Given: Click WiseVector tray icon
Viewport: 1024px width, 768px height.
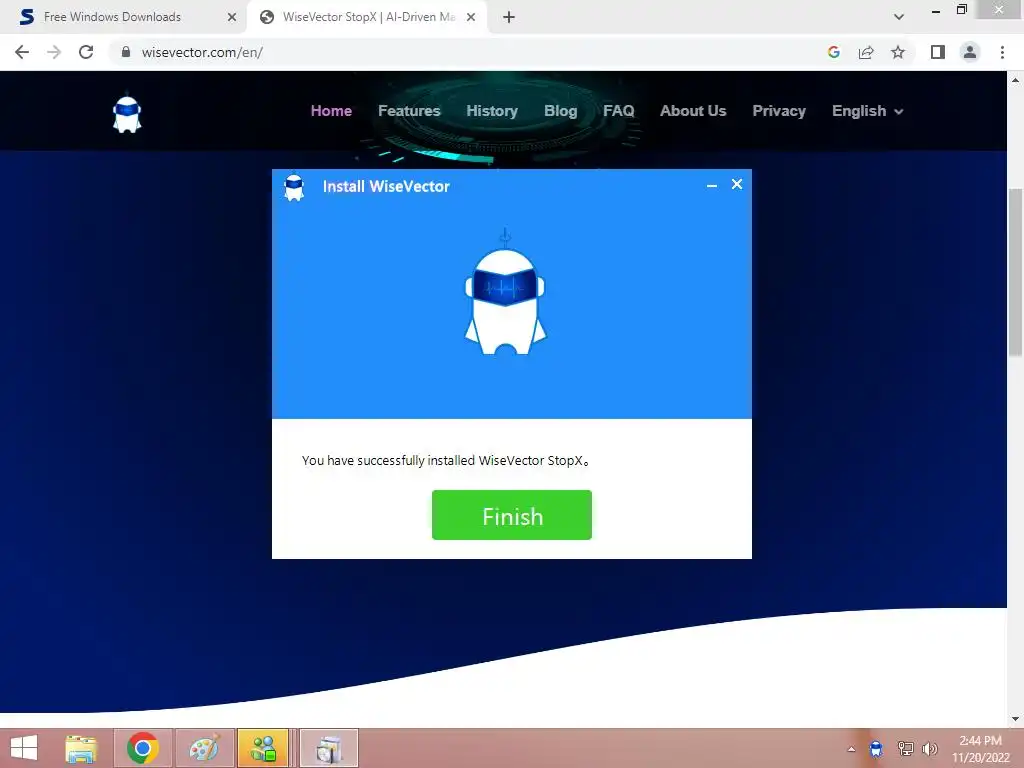Looking at the screenshot, I should tap(876, 748).
